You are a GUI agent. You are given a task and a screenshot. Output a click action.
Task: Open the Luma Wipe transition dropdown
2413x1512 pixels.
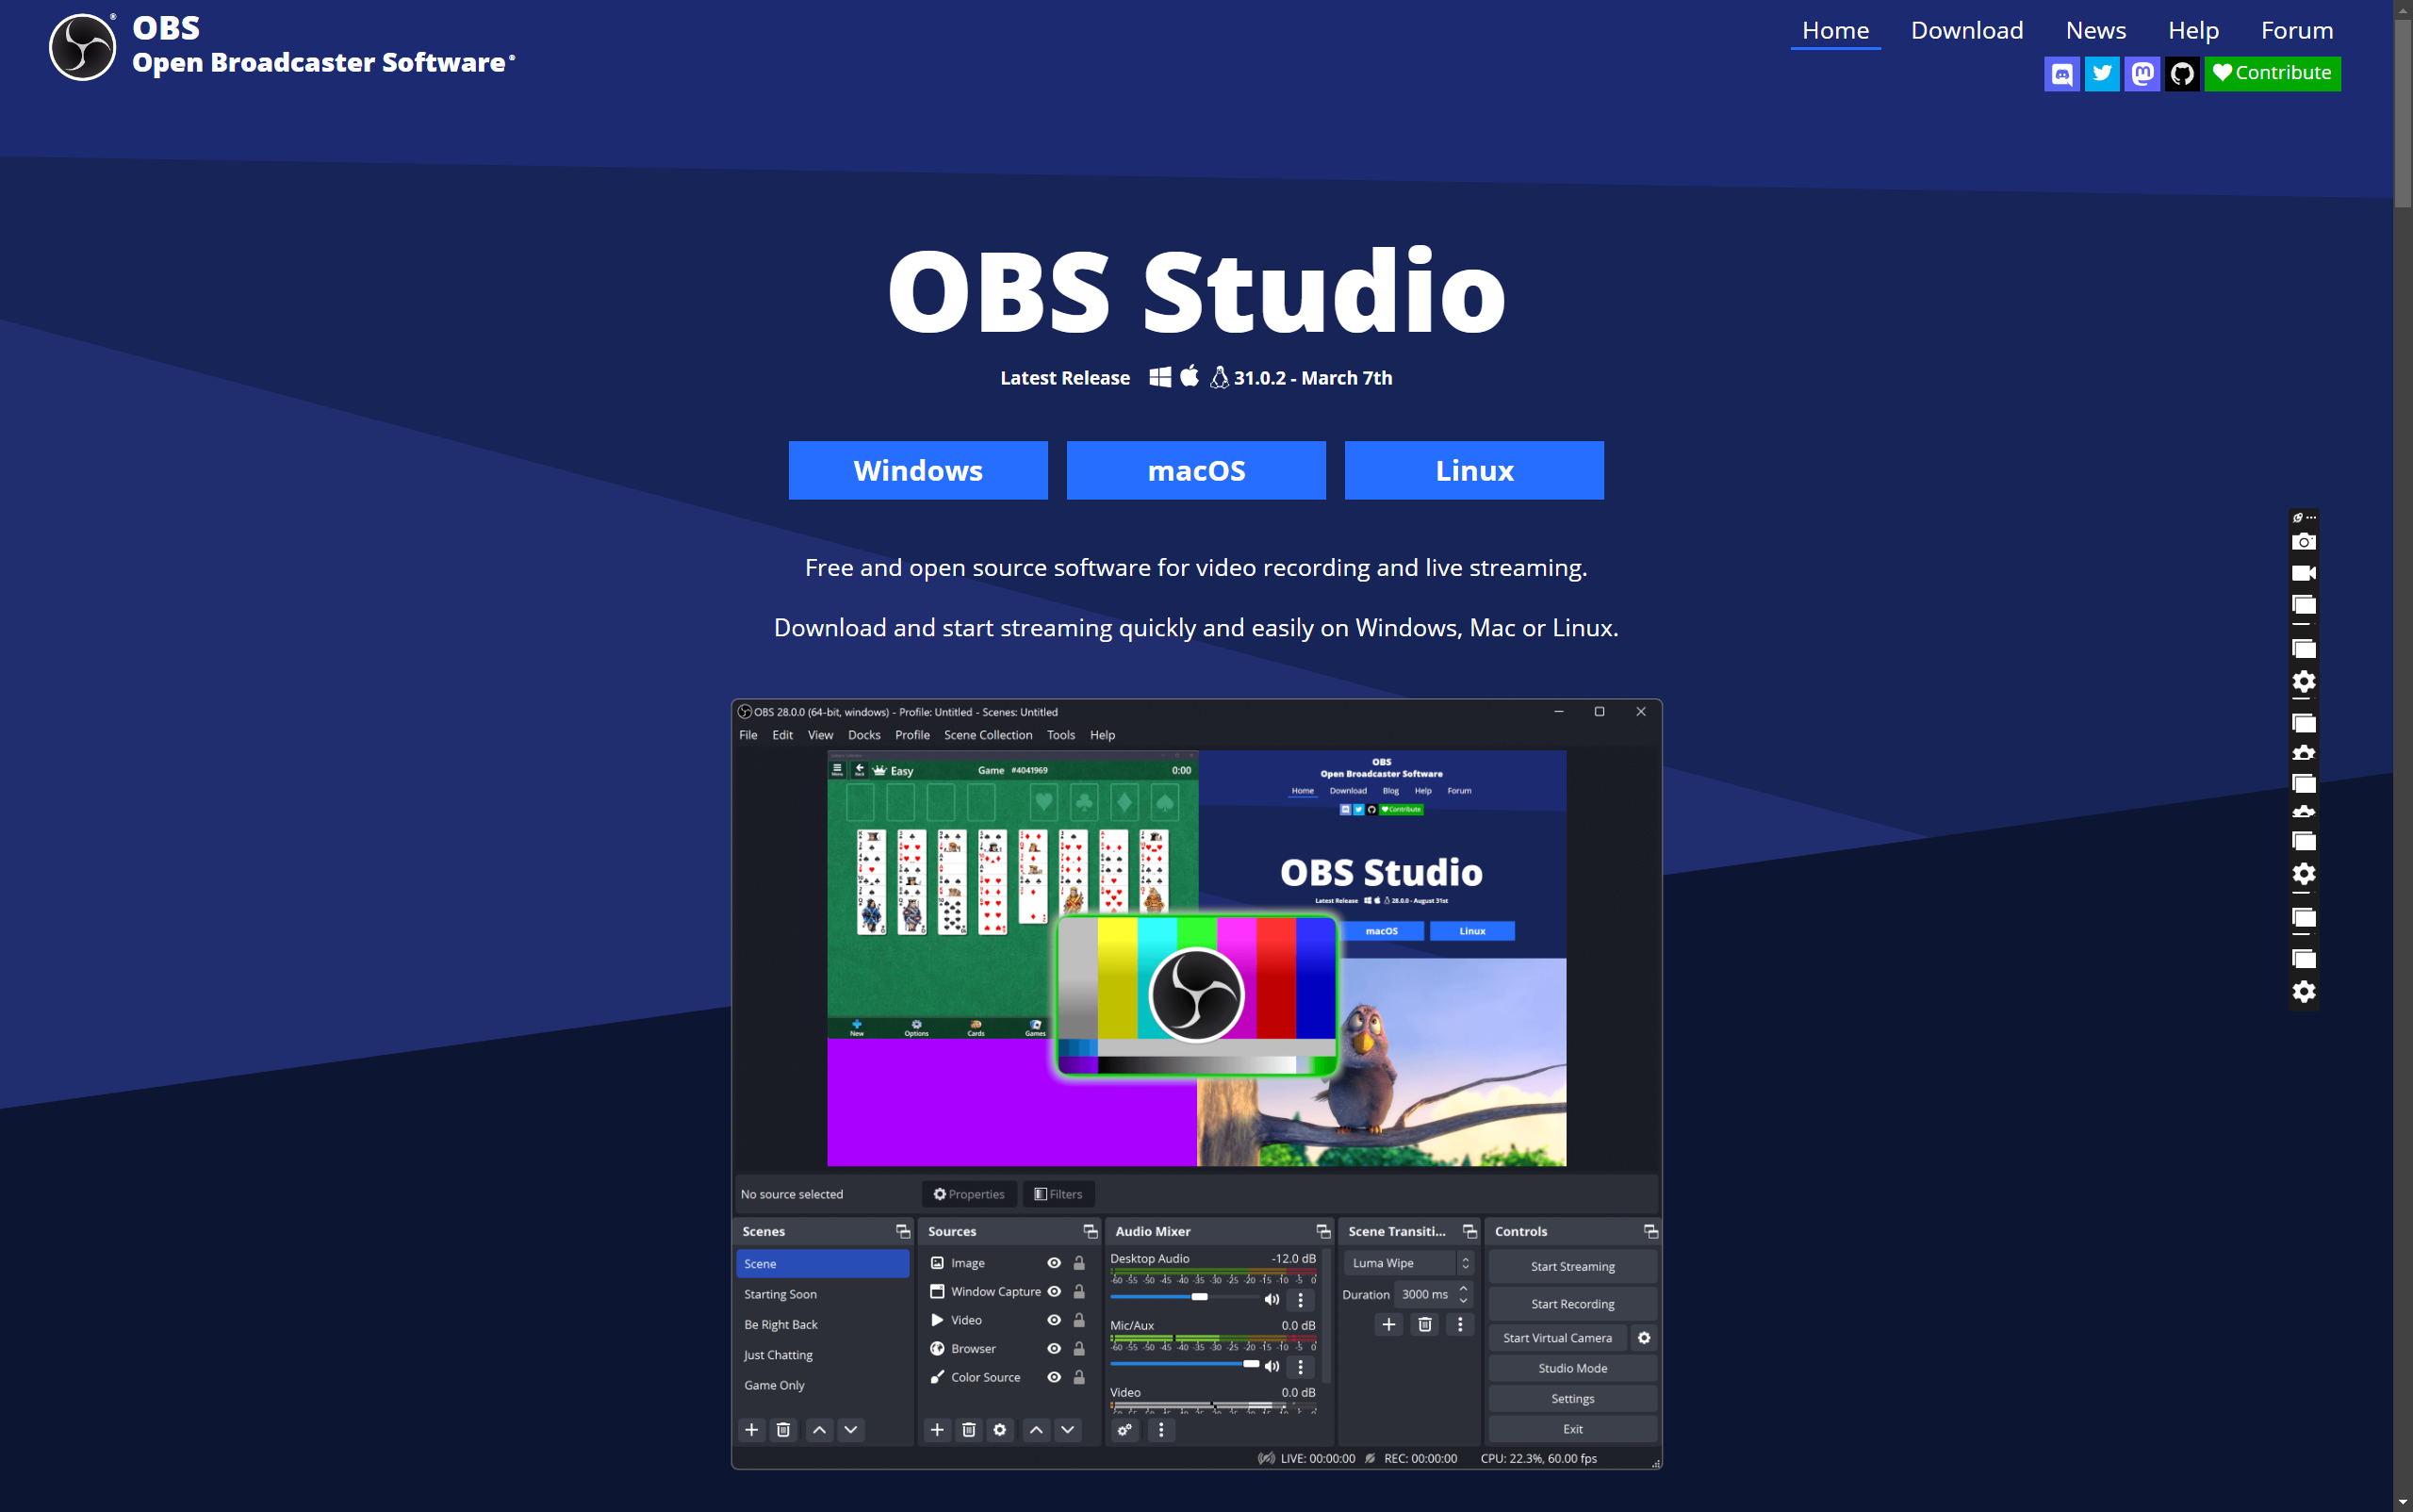1467,1263
